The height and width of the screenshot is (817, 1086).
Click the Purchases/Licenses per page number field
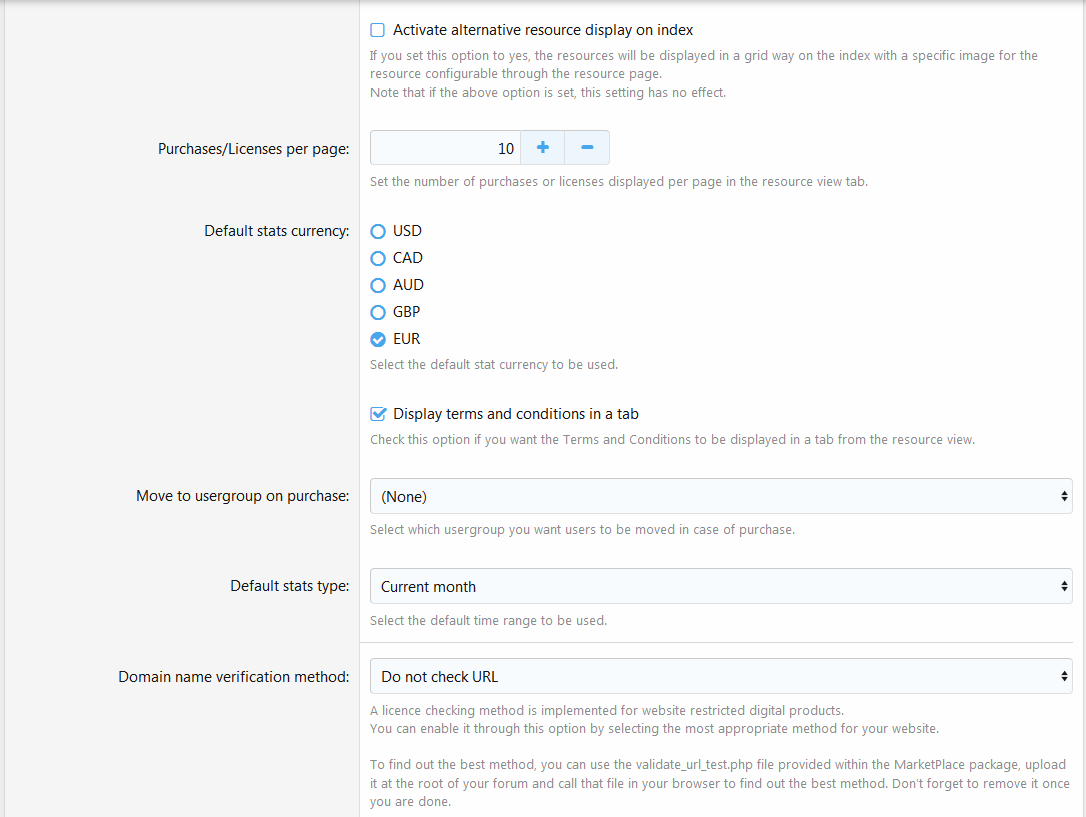pyautogui.click(x=445, y=148)
